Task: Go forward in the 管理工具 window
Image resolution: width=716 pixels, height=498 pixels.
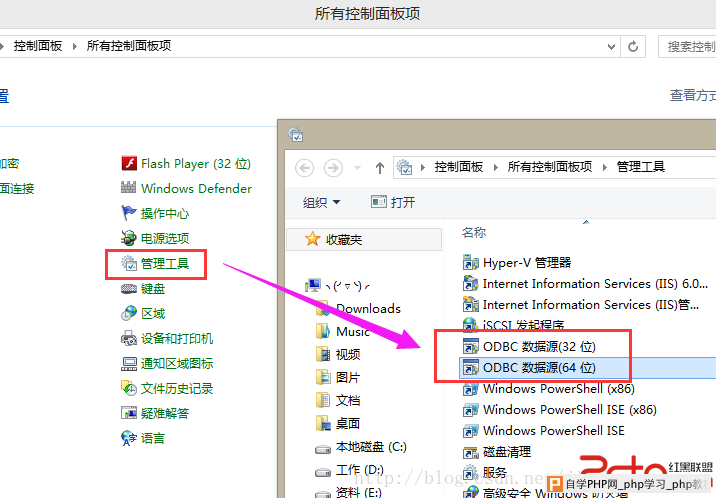Action: point(333,168)
